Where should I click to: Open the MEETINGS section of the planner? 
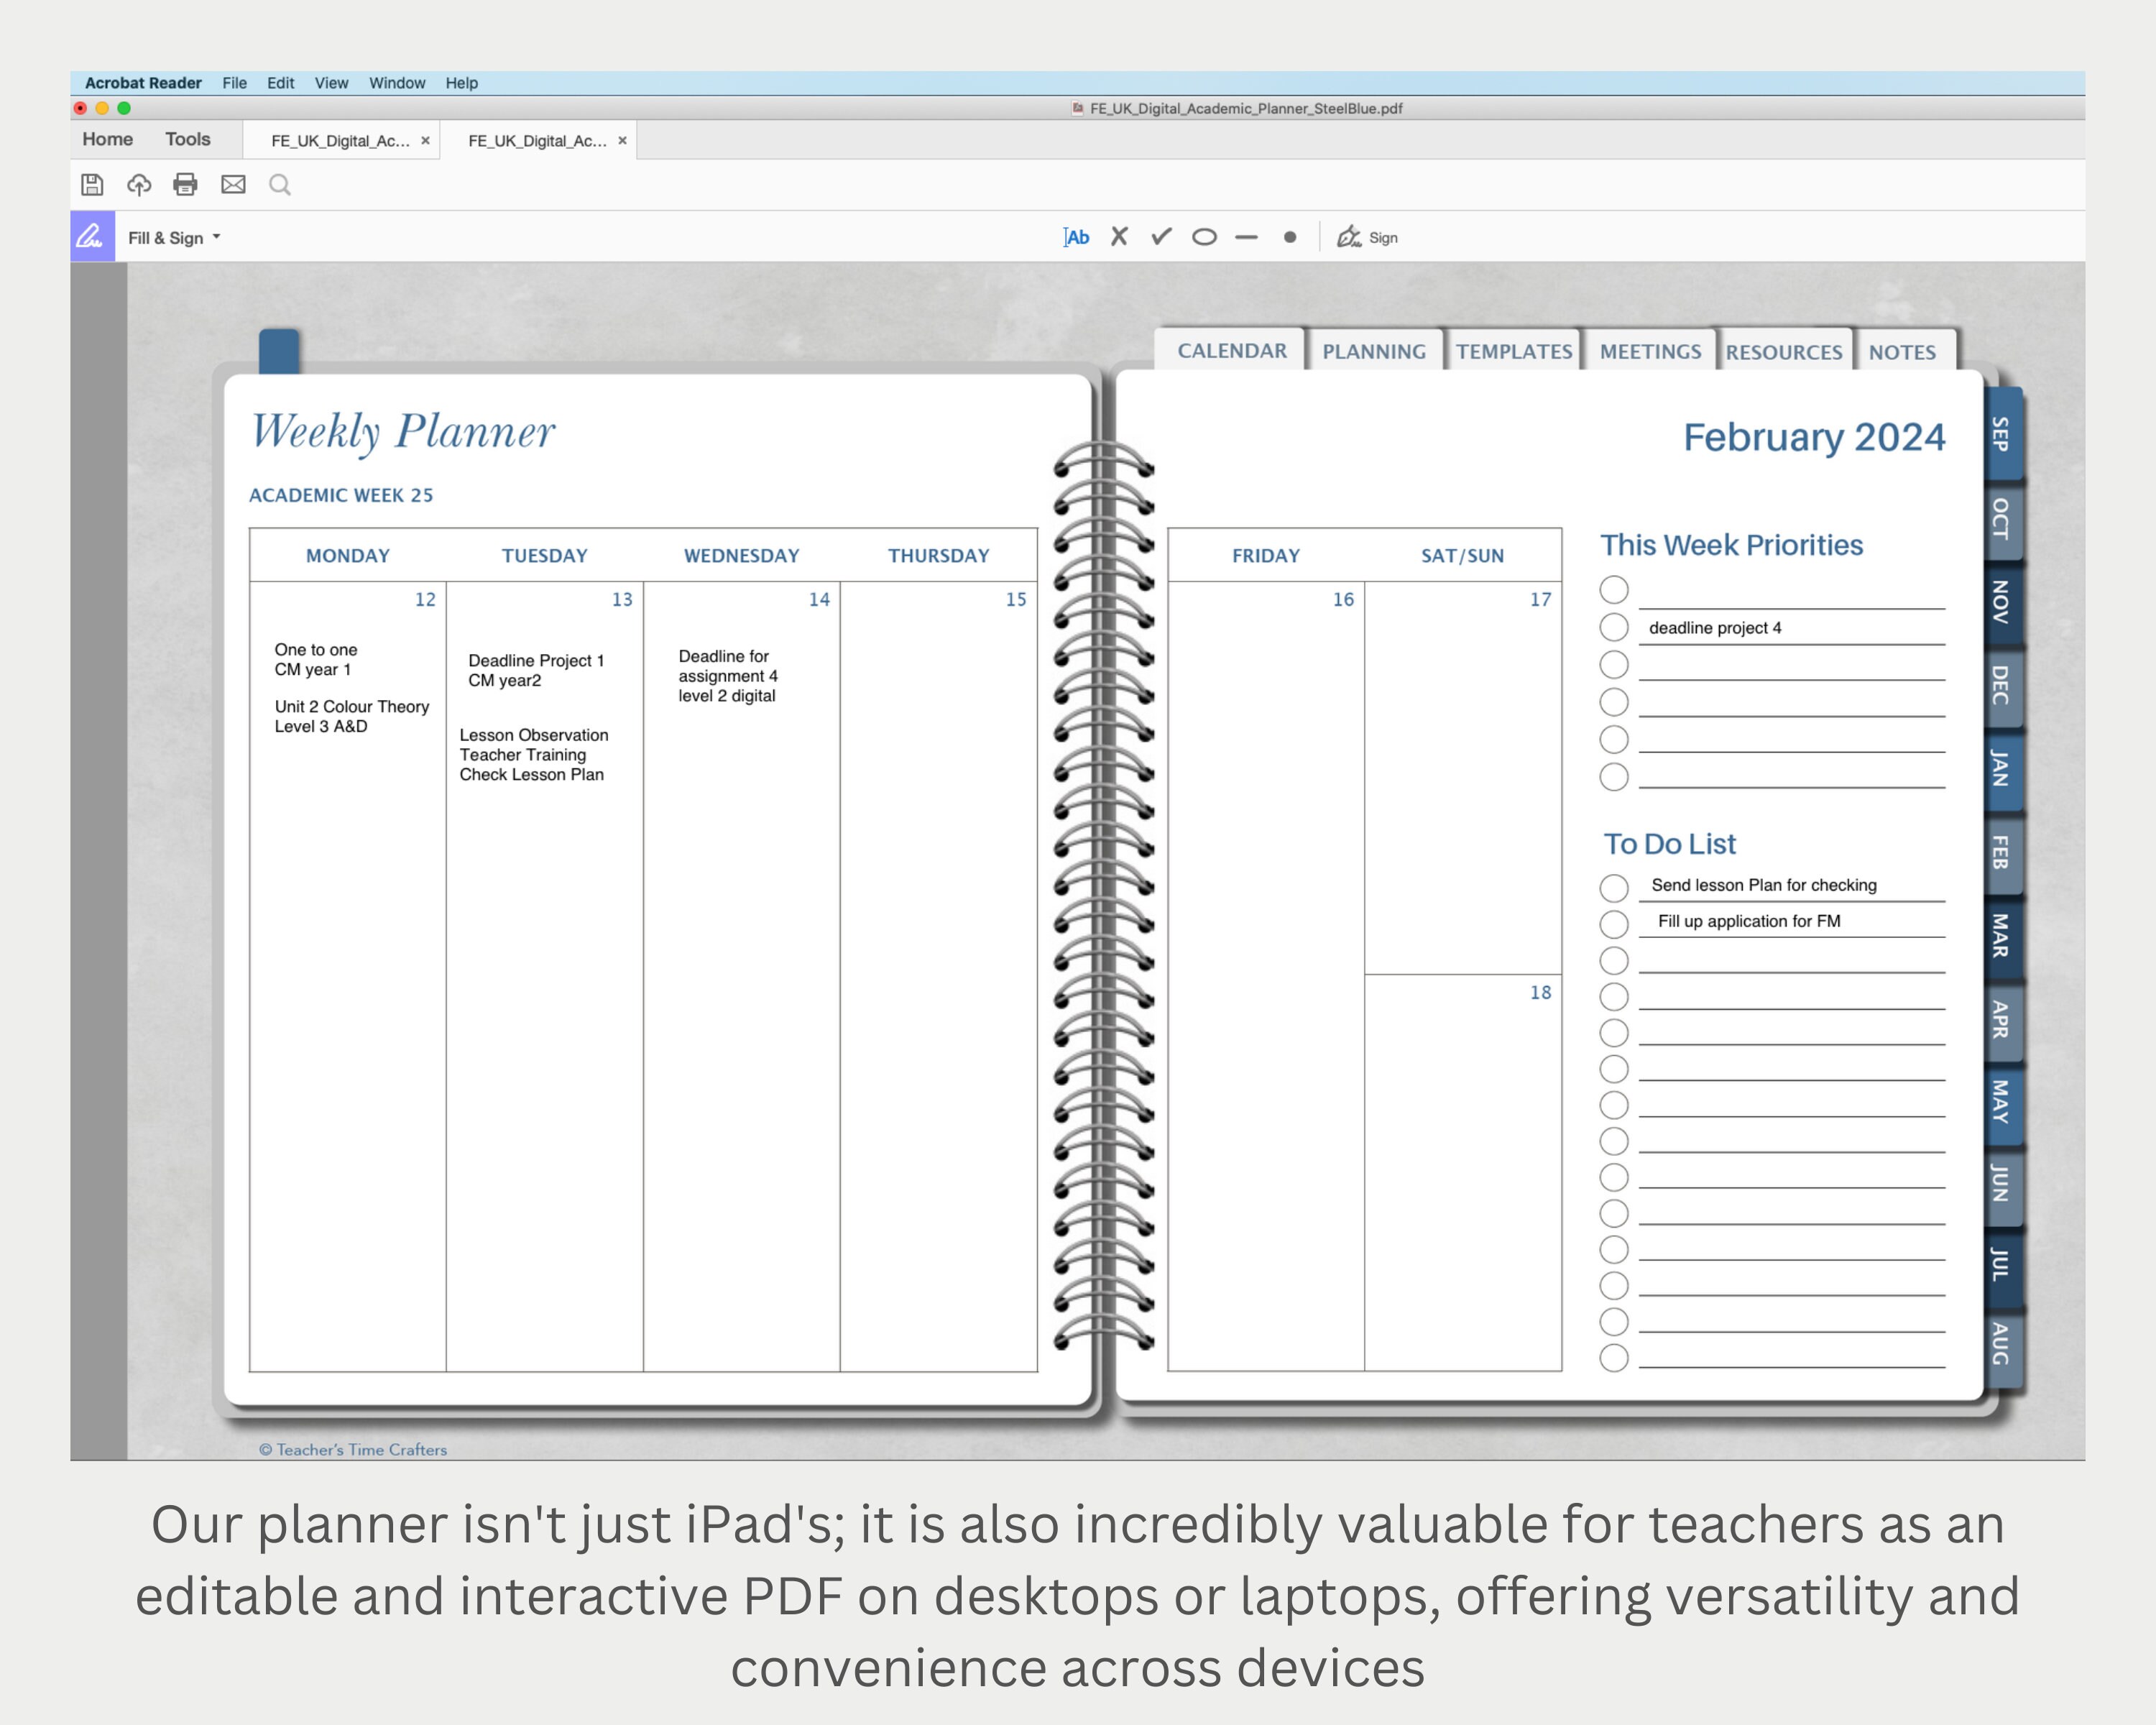pyautogui.click(x=1650, y=351)
